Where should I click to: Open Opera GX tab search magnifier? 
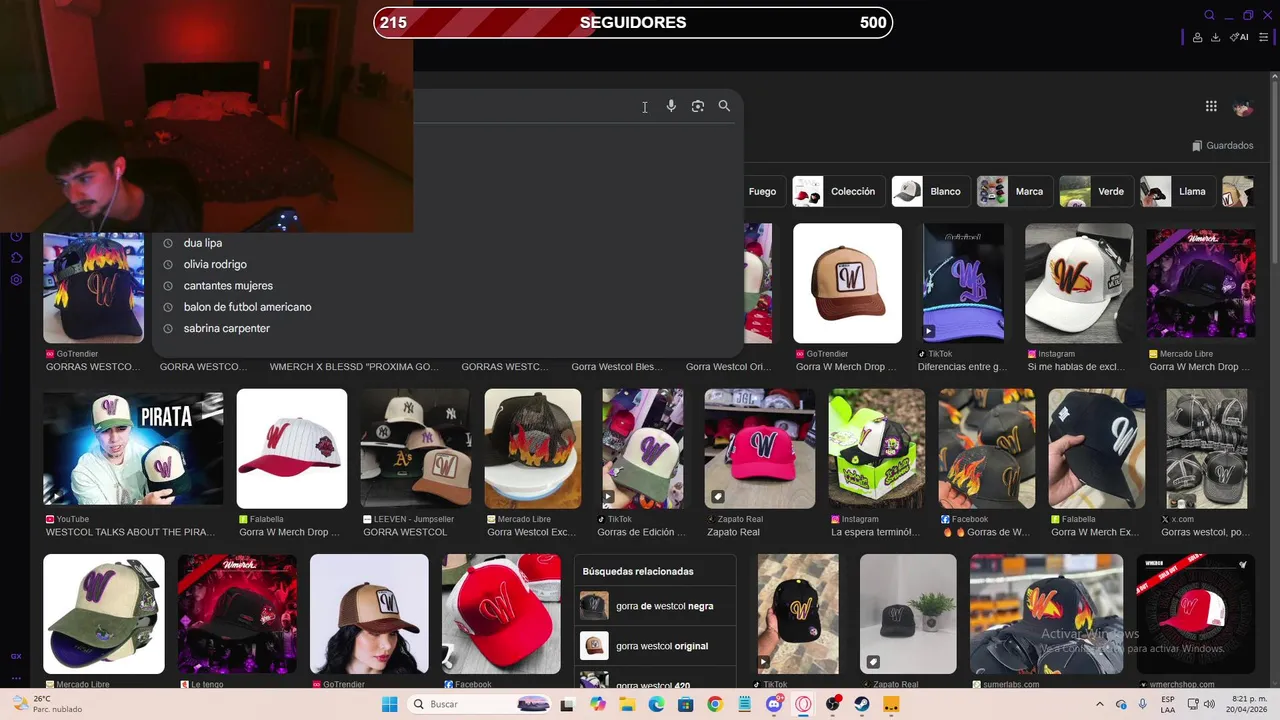[x=1209, y=15]
